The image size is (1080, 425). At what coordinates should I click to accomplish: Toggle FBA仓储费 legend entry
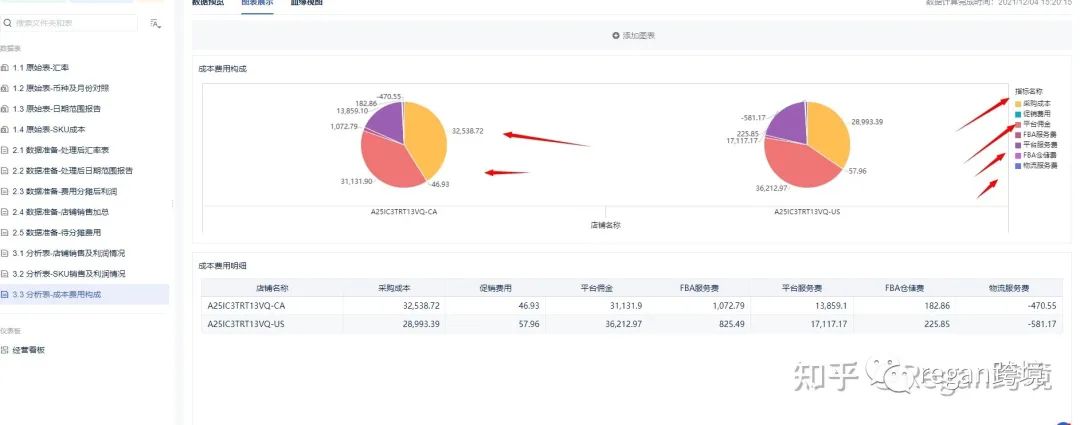point(1036,156)
